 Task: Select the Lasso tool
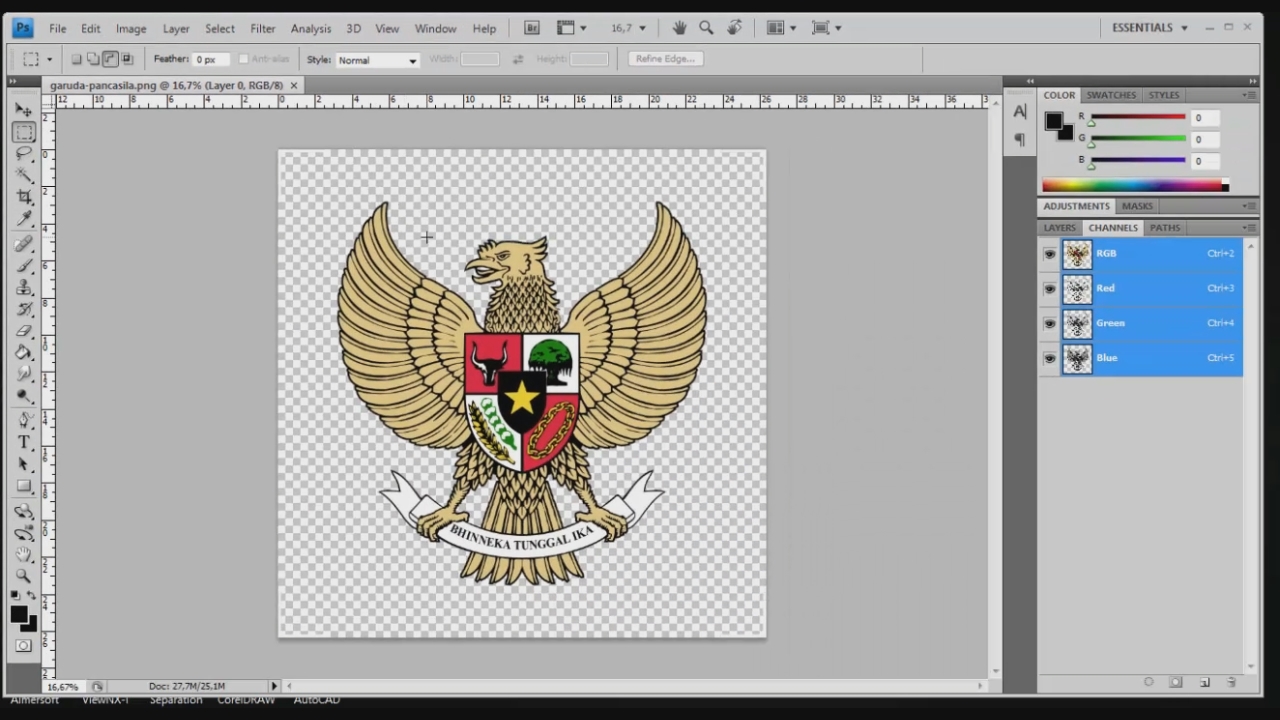(x=24, y=154)
